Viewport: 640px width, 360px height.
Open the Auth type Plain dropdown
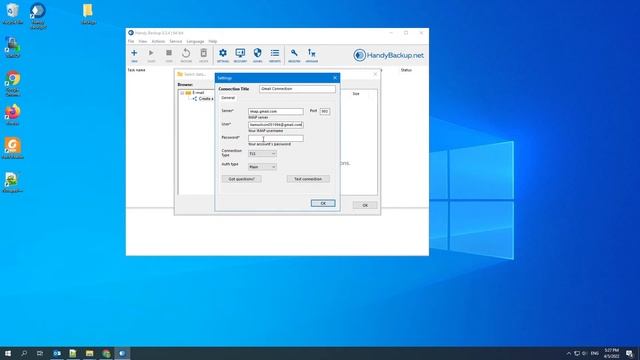coord(262,167)
